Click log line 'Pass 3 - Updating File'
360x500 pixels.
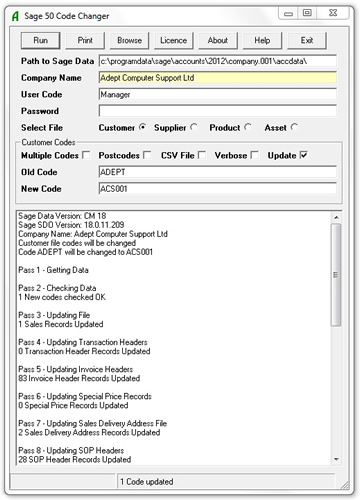pos(54,315)
